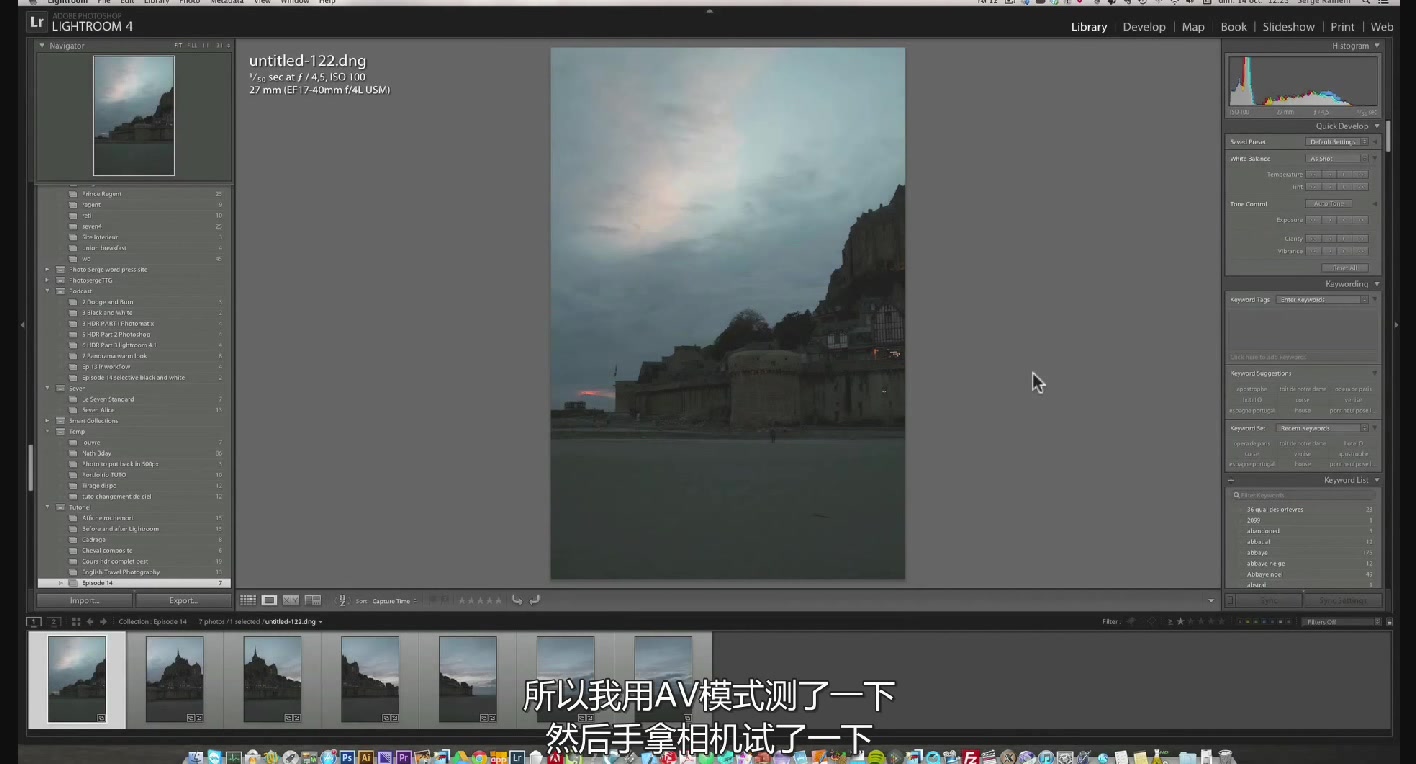Open Google Chrome from the Dock
1416x764 pixels.
pos(479,757)
